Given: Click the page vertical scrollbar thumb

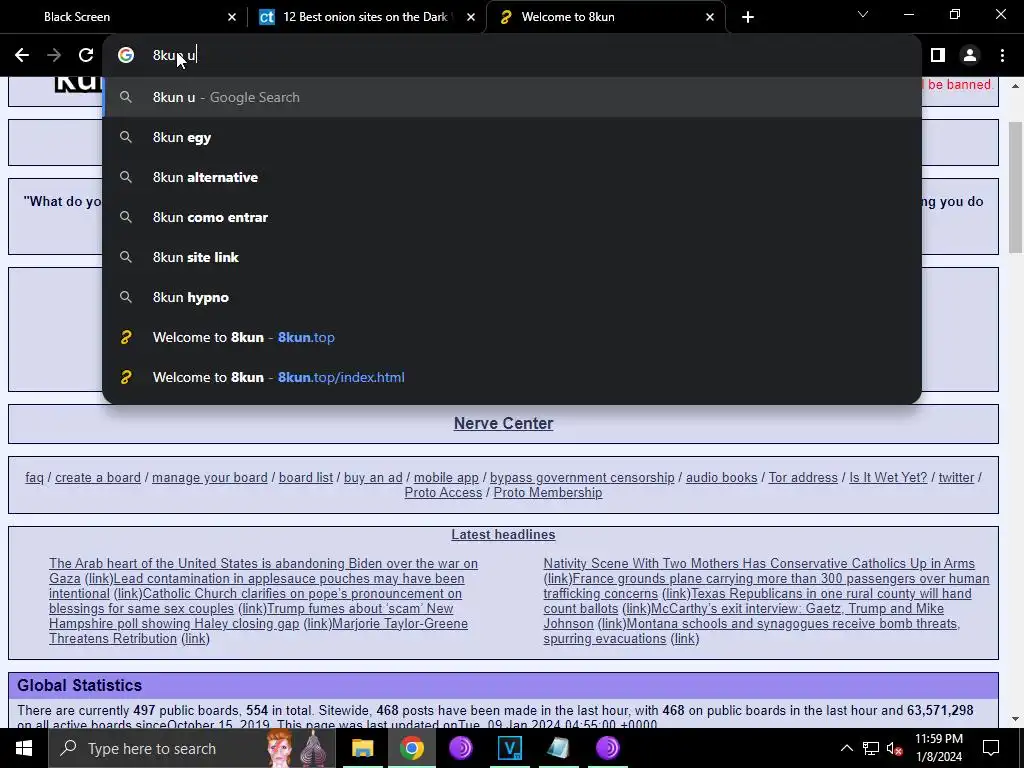Looking at the screenshot, I should click(1016, 188).
